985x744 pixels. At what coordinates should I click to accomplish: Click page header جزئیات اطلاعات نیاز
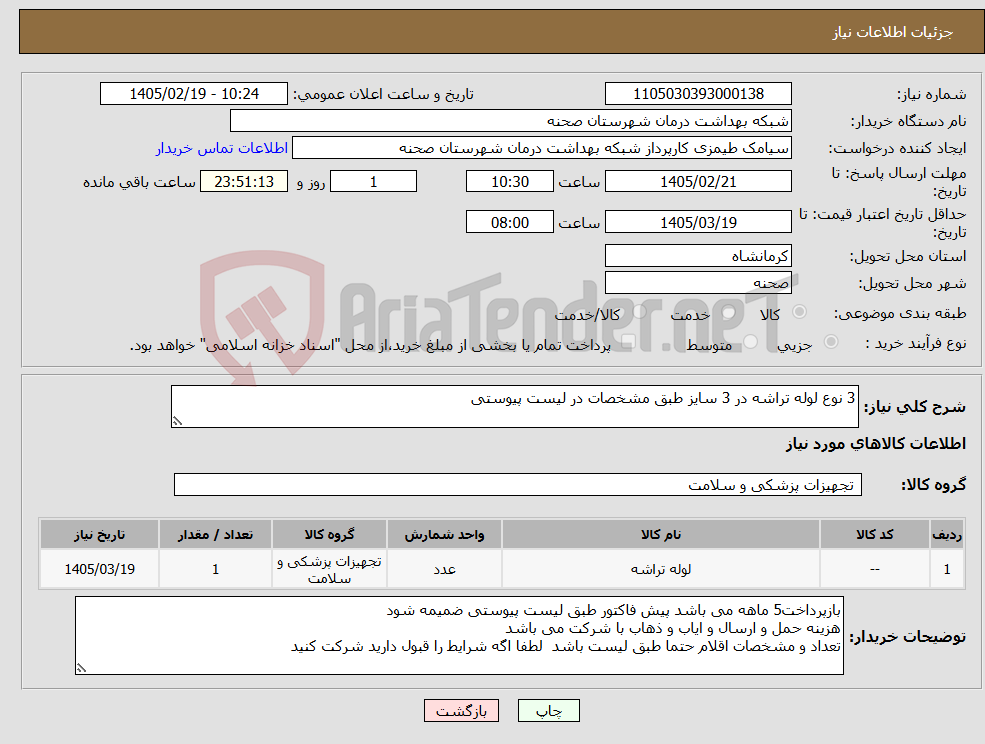(x=893, y=32)
